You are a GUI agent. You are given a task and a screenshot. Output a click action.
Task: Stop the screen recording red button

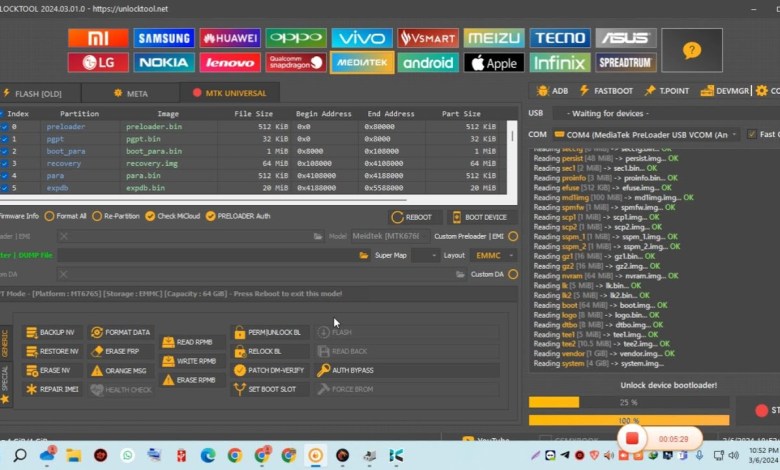click(632, 438)
